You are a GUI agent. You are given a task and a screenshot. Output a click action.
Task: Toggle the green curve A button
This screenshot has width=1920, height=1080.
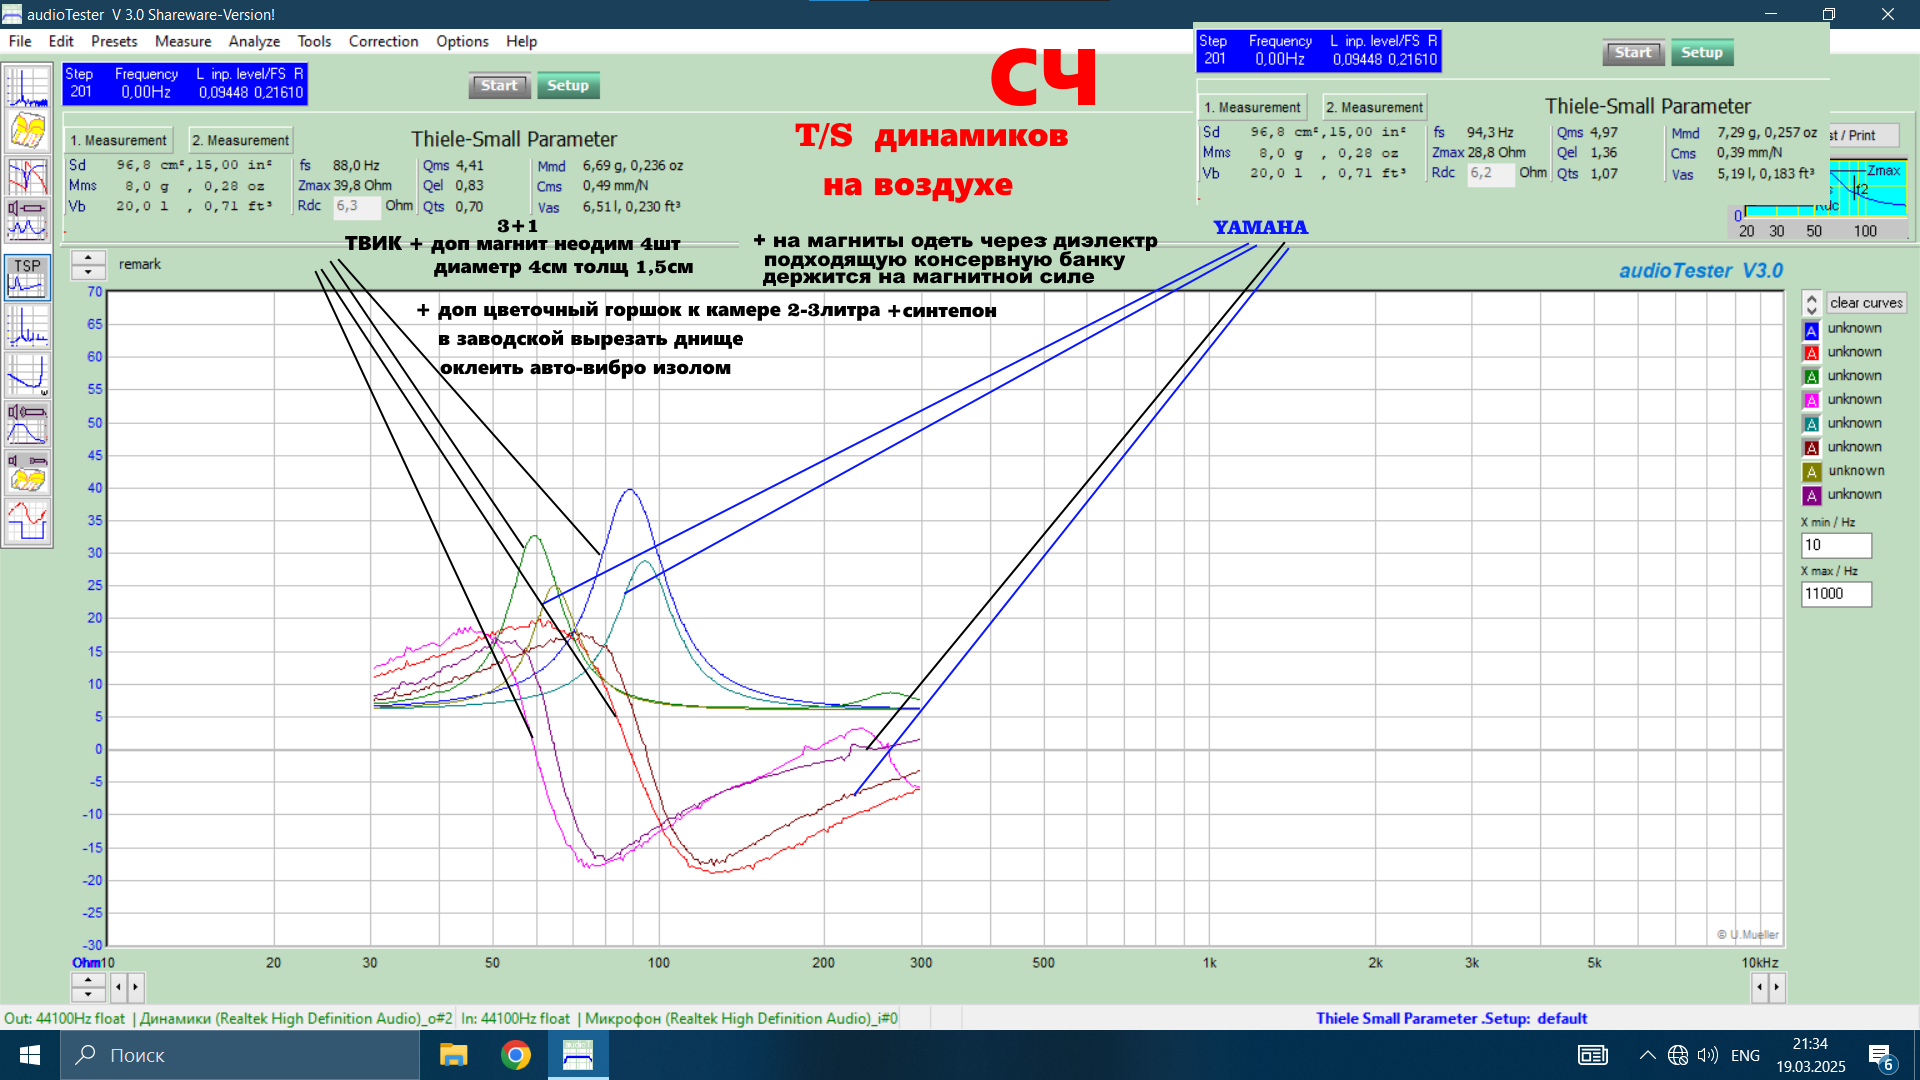point(1811,377)
